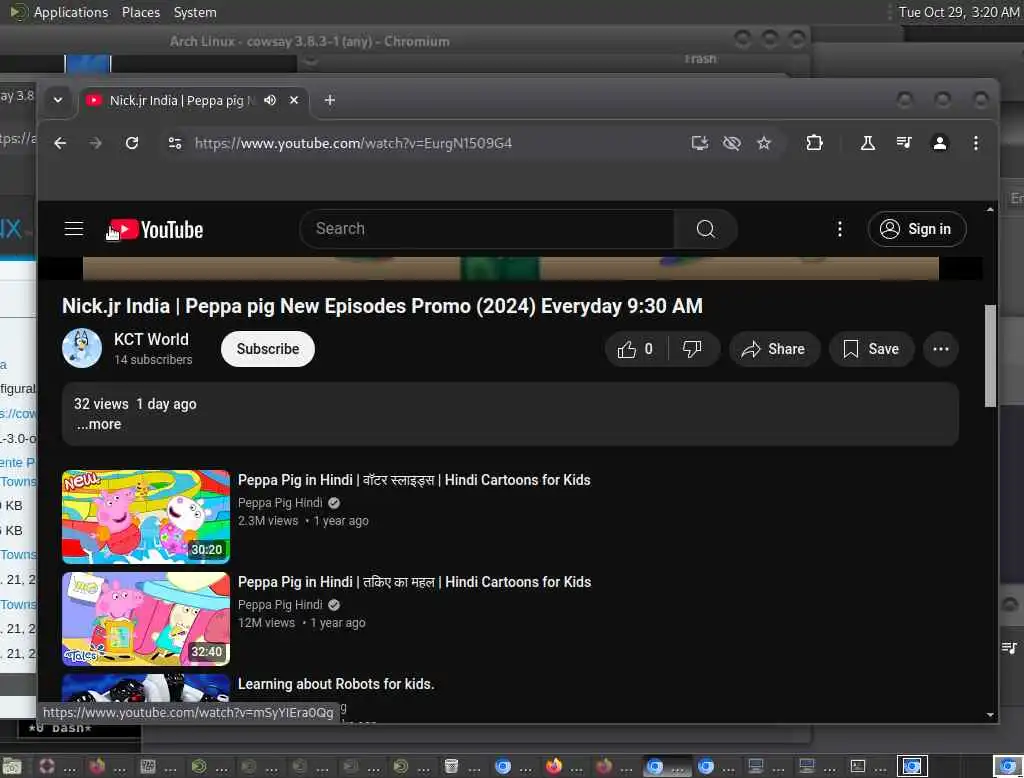Click the Sign in button
1024x778 pixels.
[x=916, y=229]
